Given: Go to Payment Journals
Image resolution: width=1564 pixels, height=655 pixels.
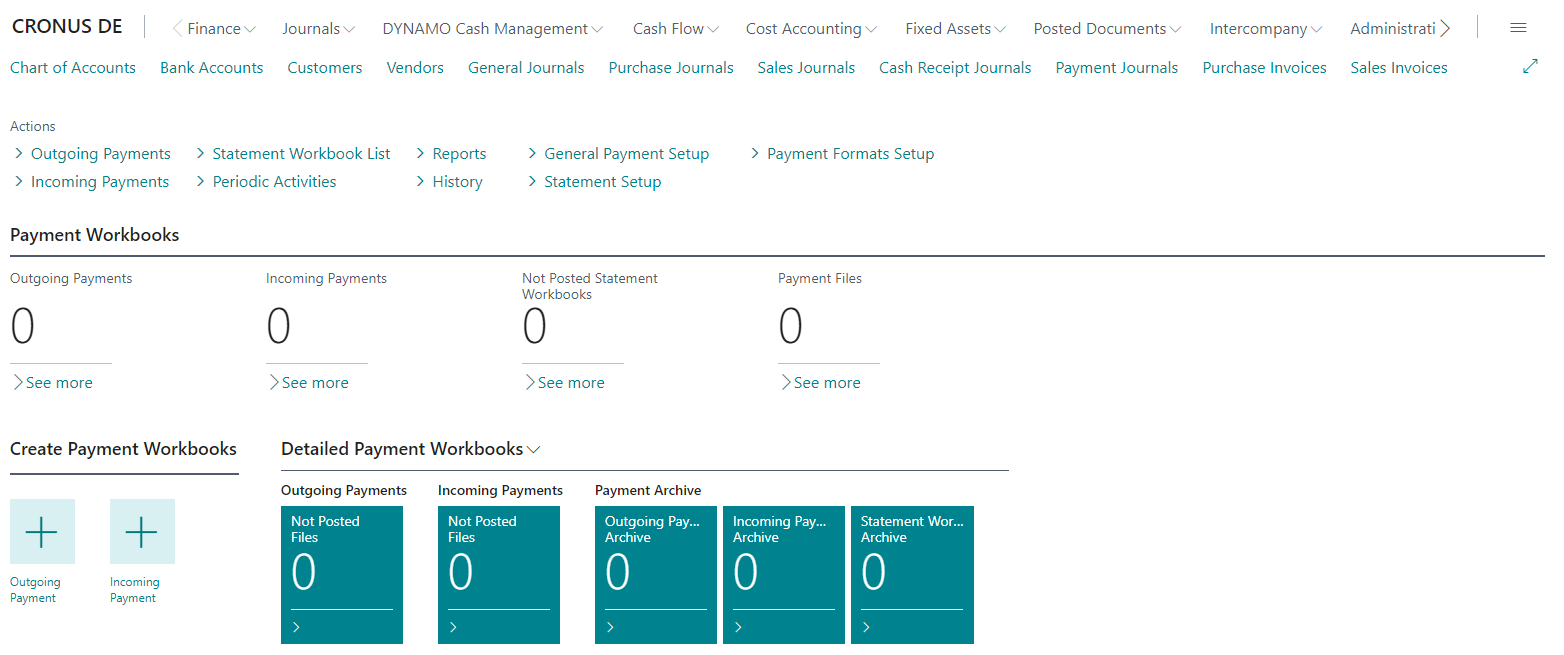Looking at the screenshot, I should (1117, 68).
